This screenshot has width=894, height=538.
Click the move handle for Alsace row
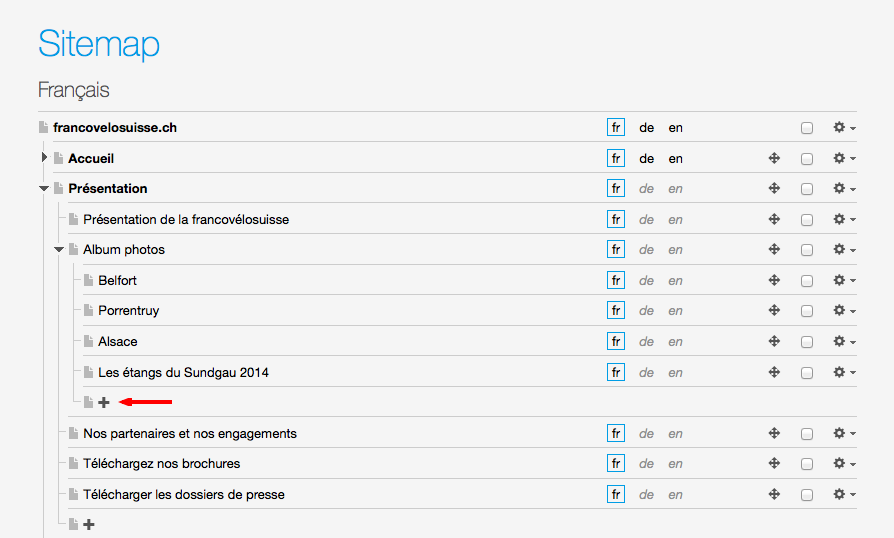pos(774,342)
